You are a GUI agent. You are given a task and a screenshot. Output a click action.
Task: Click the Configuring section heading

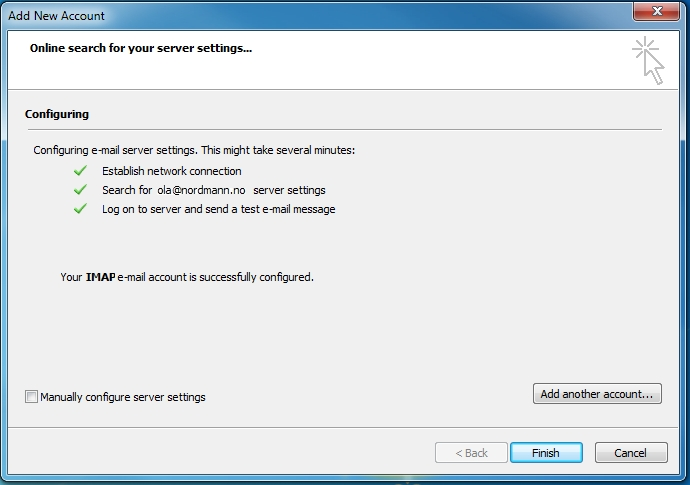point(57,114)
